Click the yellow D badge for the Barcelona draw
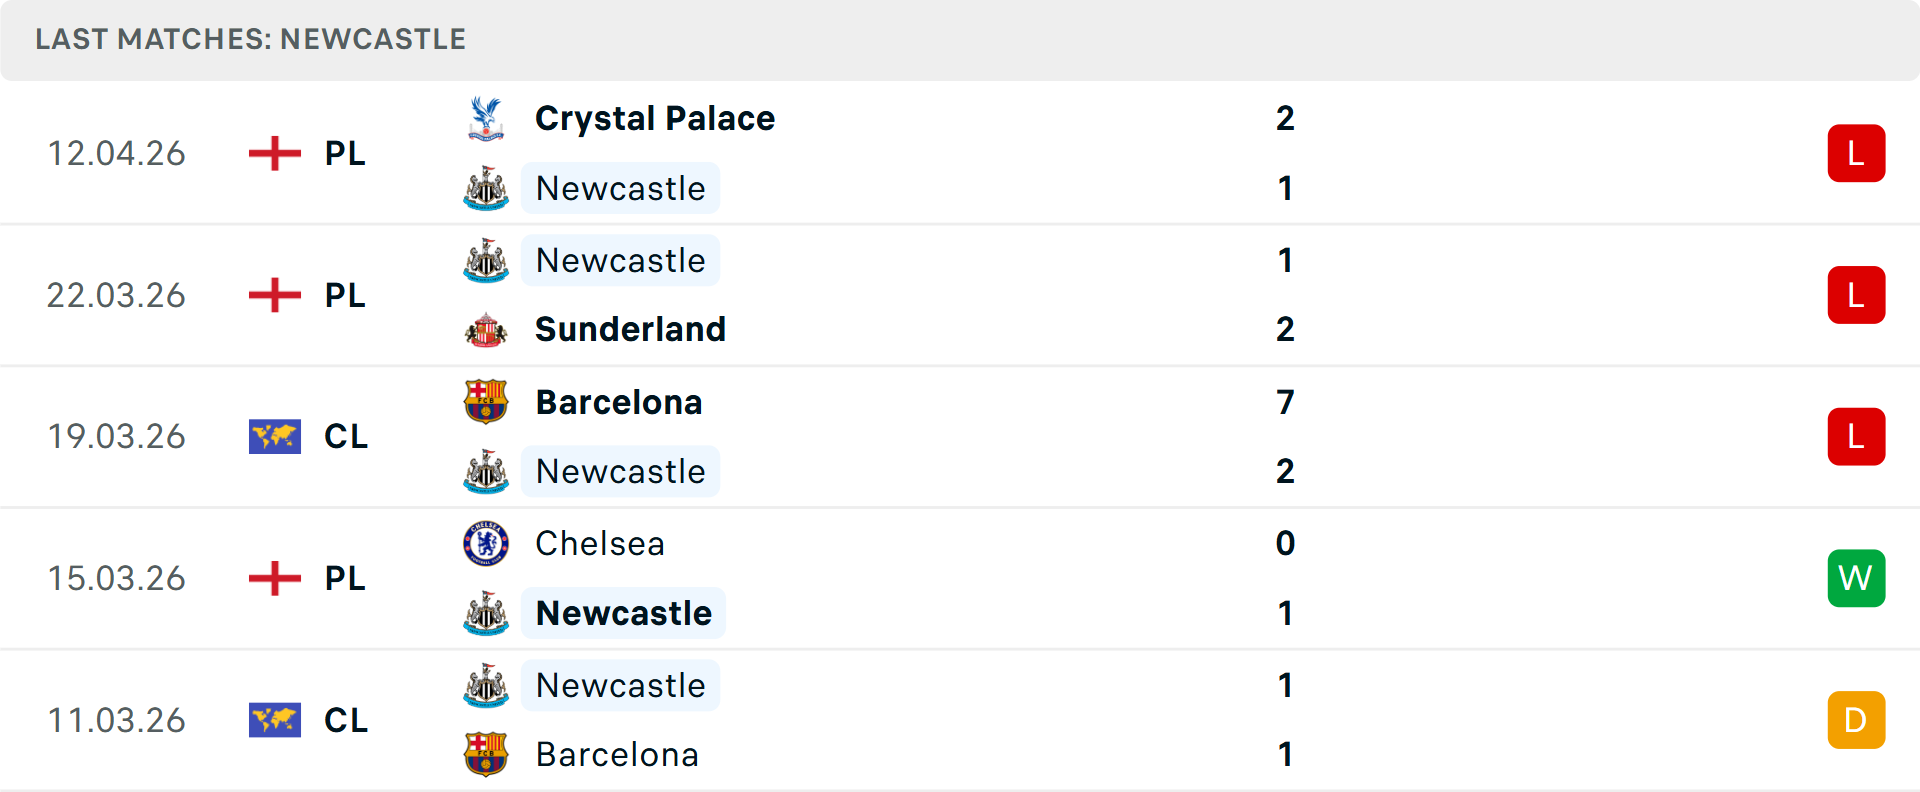The height and width of the screenshot is (792, 1920). [1856, 720]
